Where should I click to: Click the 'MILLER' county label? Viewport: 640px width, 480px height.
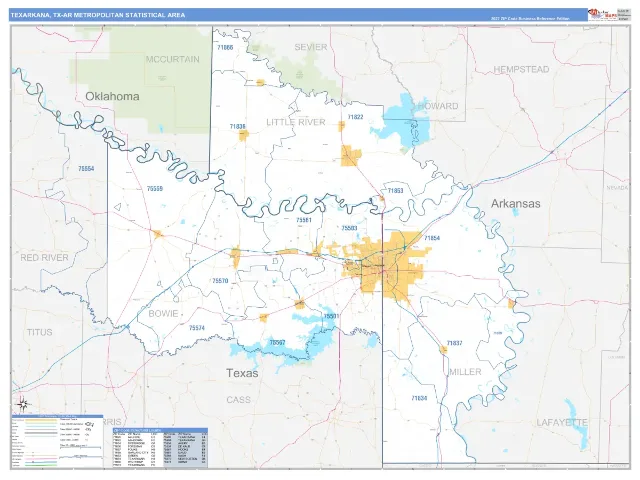pos(465,372)
